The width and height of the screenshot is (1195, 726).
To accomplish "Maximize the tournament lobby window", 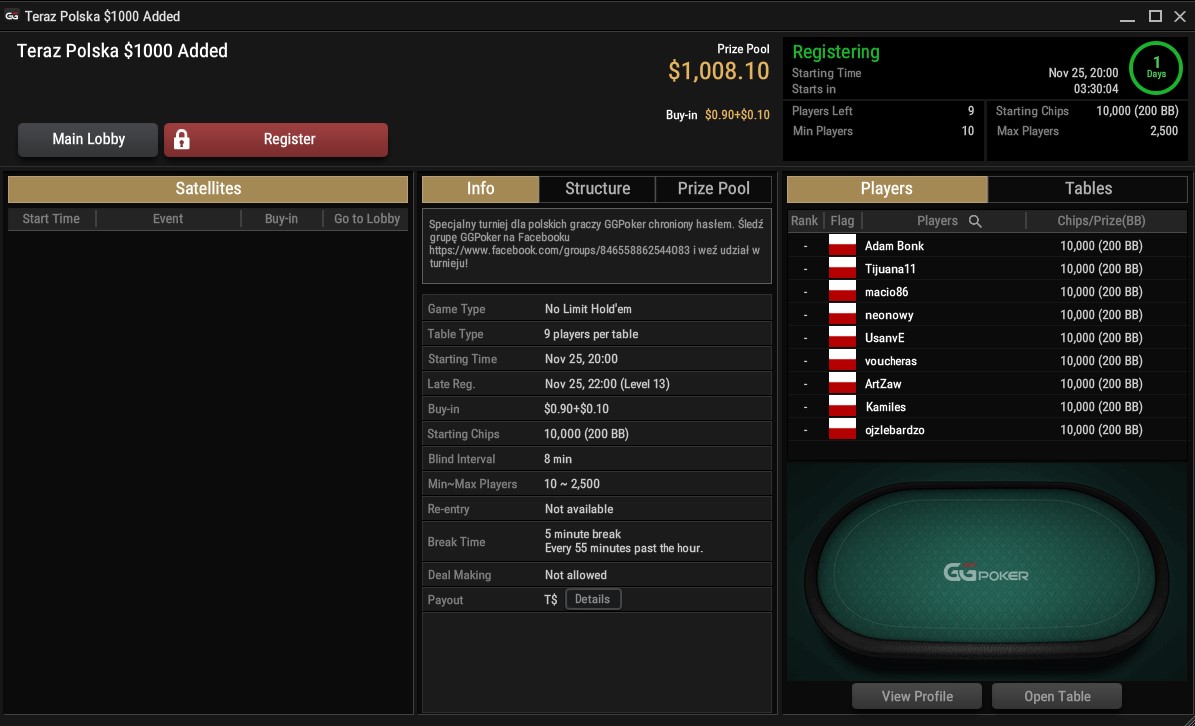I will pos(1155,16).
